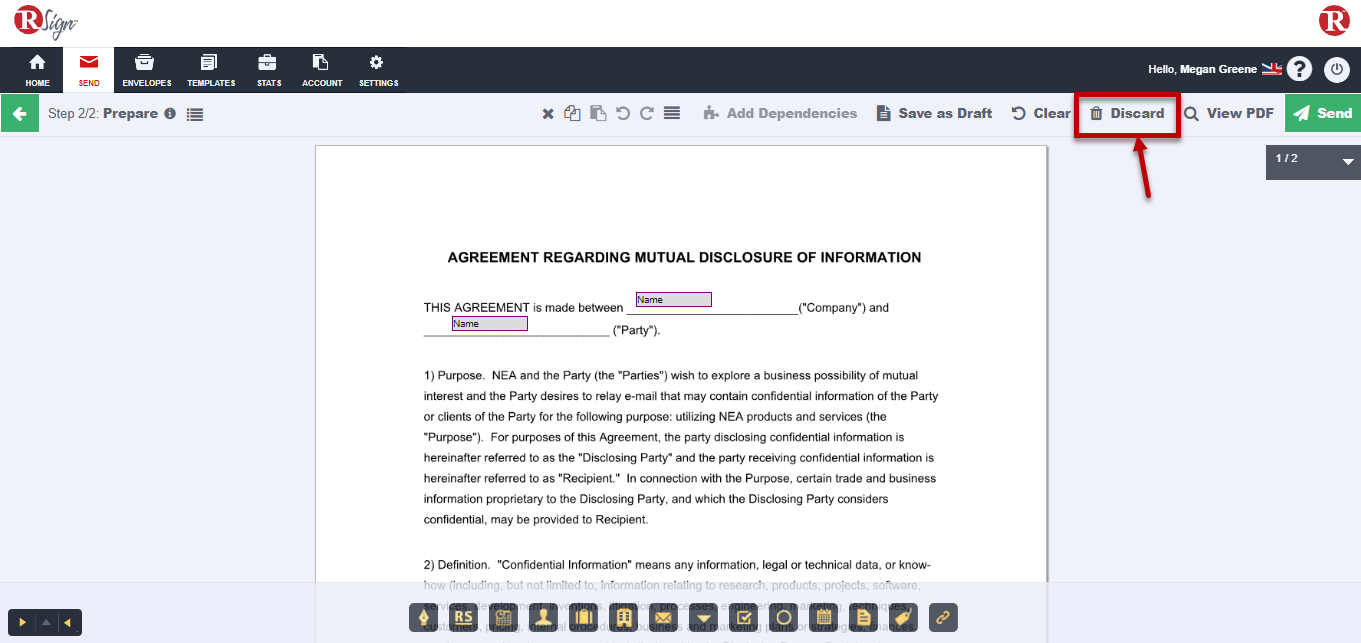
Task: Add the Hyperlink control with the chain icon
Action: tap(943, 618)
